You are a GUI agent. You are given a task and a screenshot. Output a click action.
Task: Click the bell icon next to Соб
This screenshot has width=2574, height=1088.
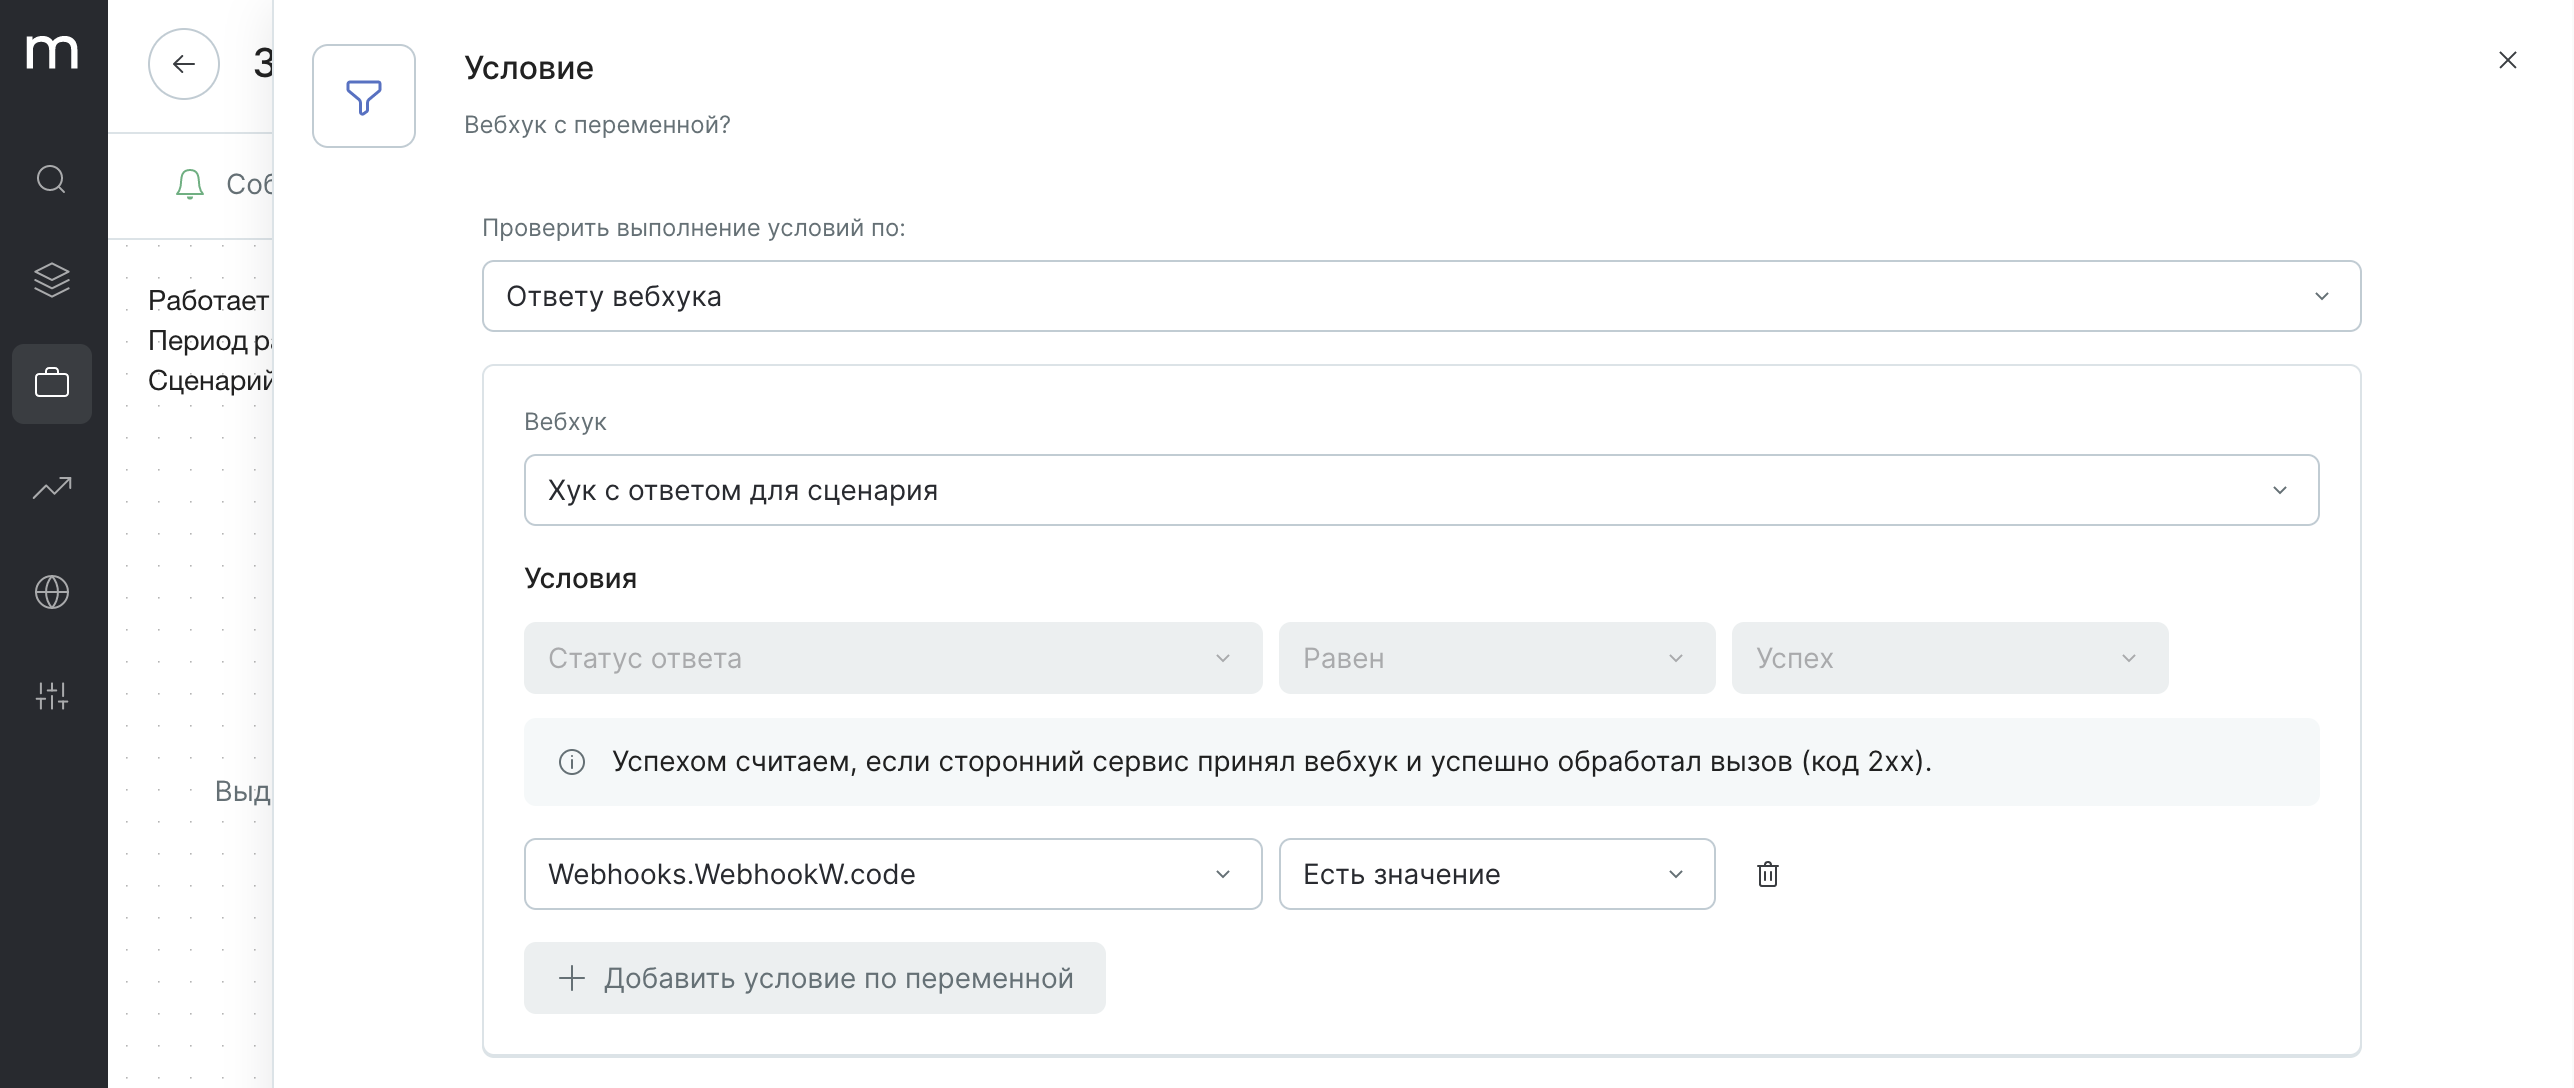point(190,184)
